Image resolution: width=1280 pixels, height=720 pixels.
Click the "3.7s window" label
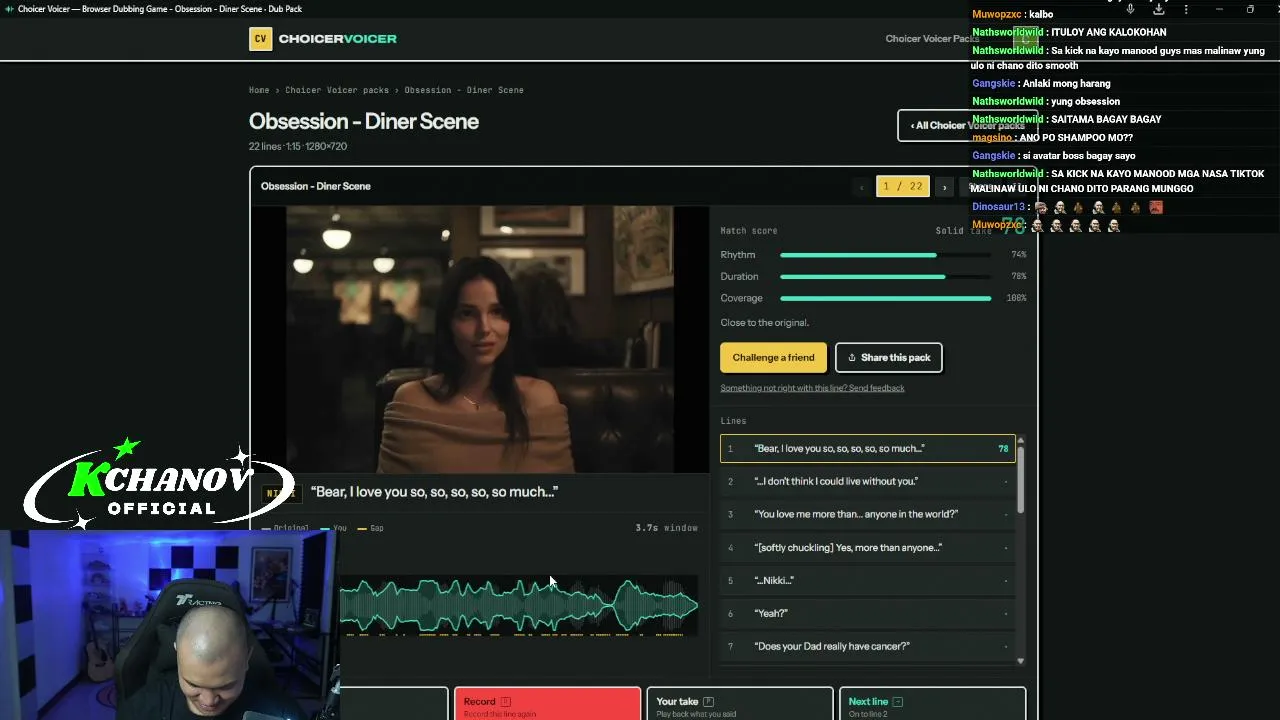[x=667, y=528]
